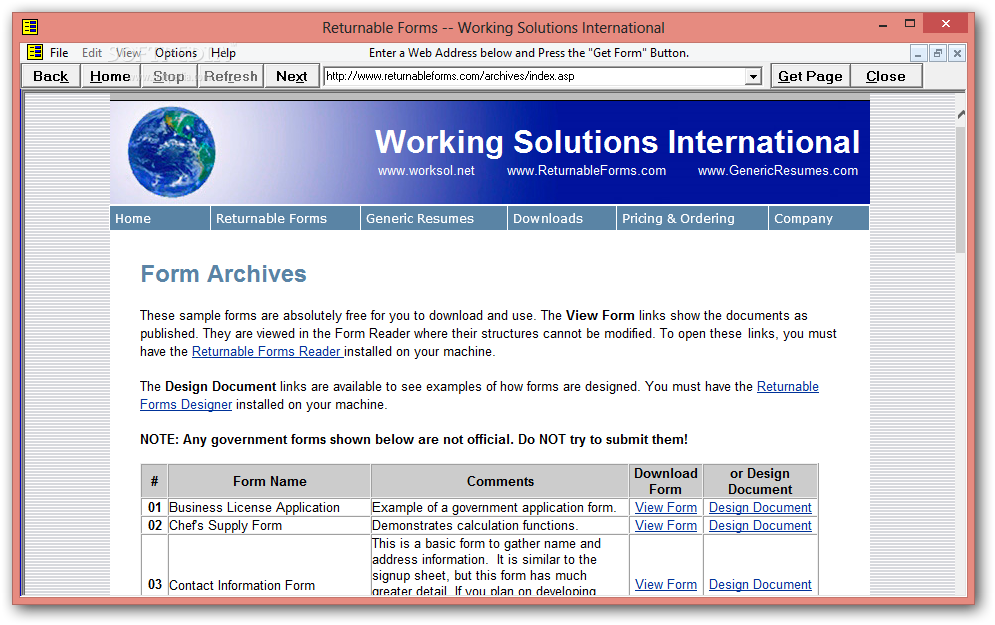Open the Home navigation tab

[x=159, y=218]
